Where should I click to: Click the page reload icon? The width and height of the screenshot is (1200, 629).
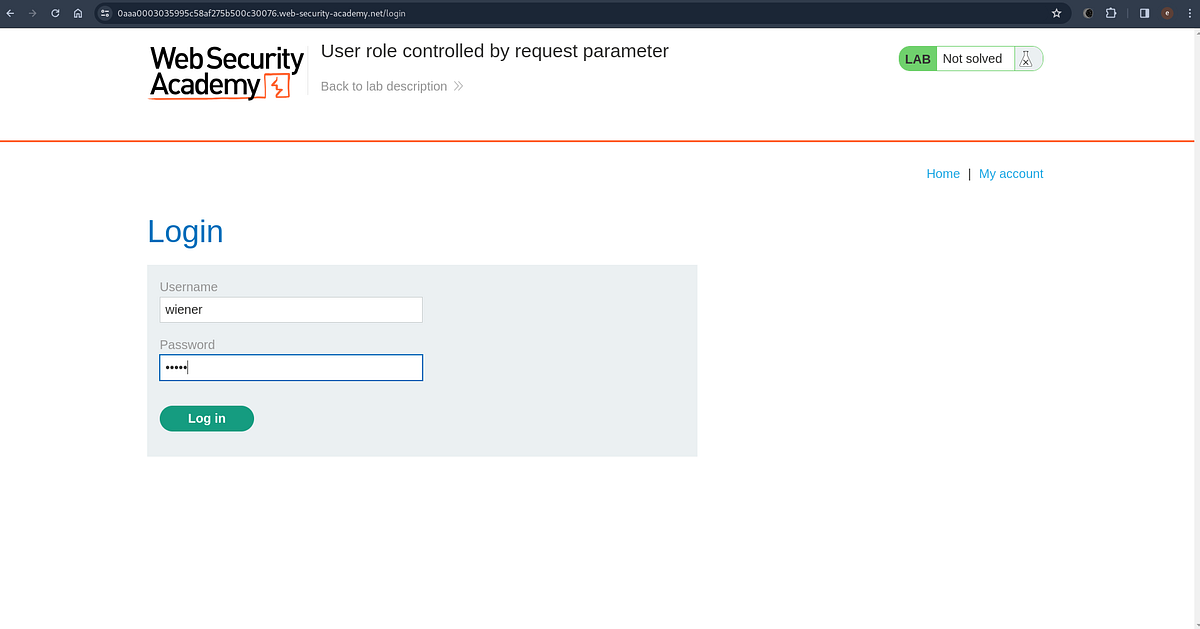[x=55, y=13]
